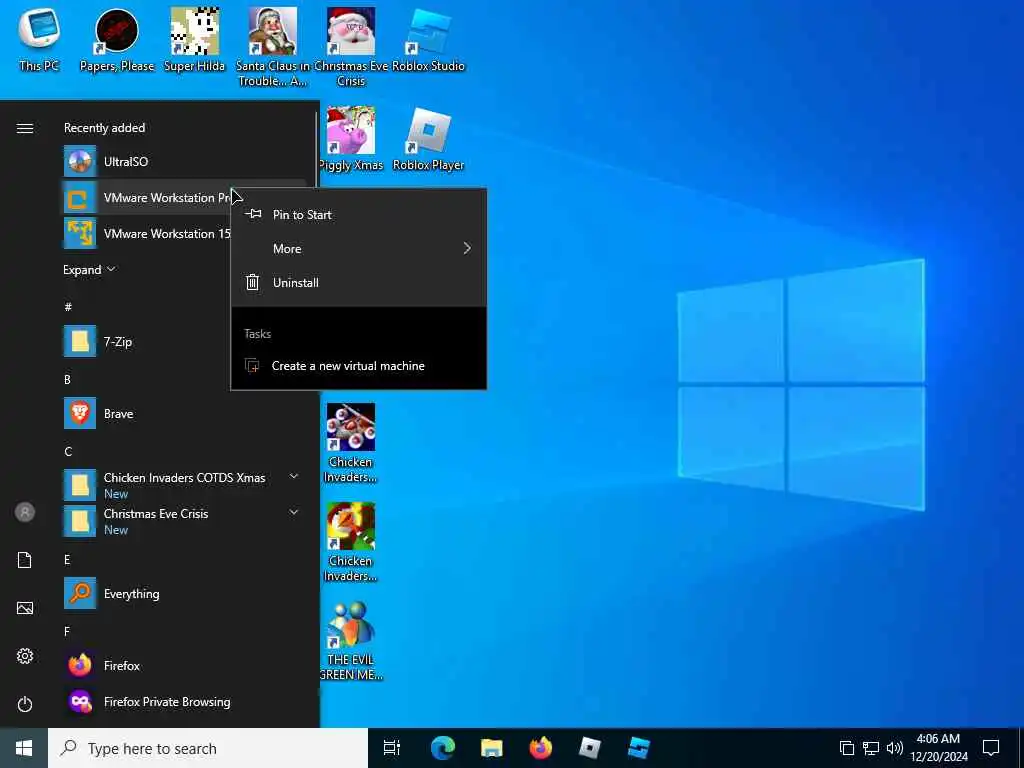
Task: Launch Brave from the app list
Action: point(184,413)
